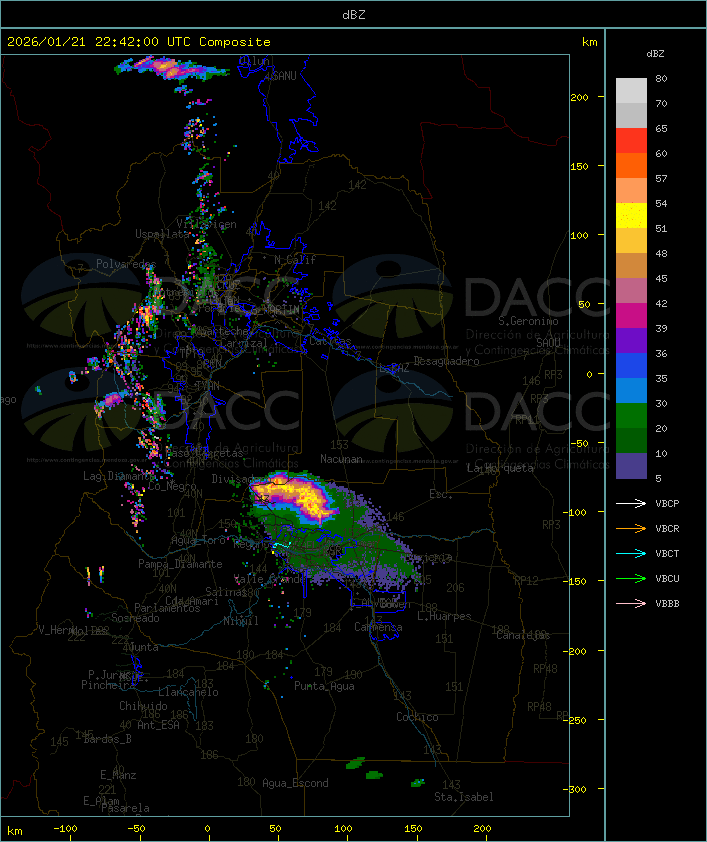Click the dBZ title at the top
Image resolution: width=707 pixels, height=842 pixels.
[x=353, y=13]
